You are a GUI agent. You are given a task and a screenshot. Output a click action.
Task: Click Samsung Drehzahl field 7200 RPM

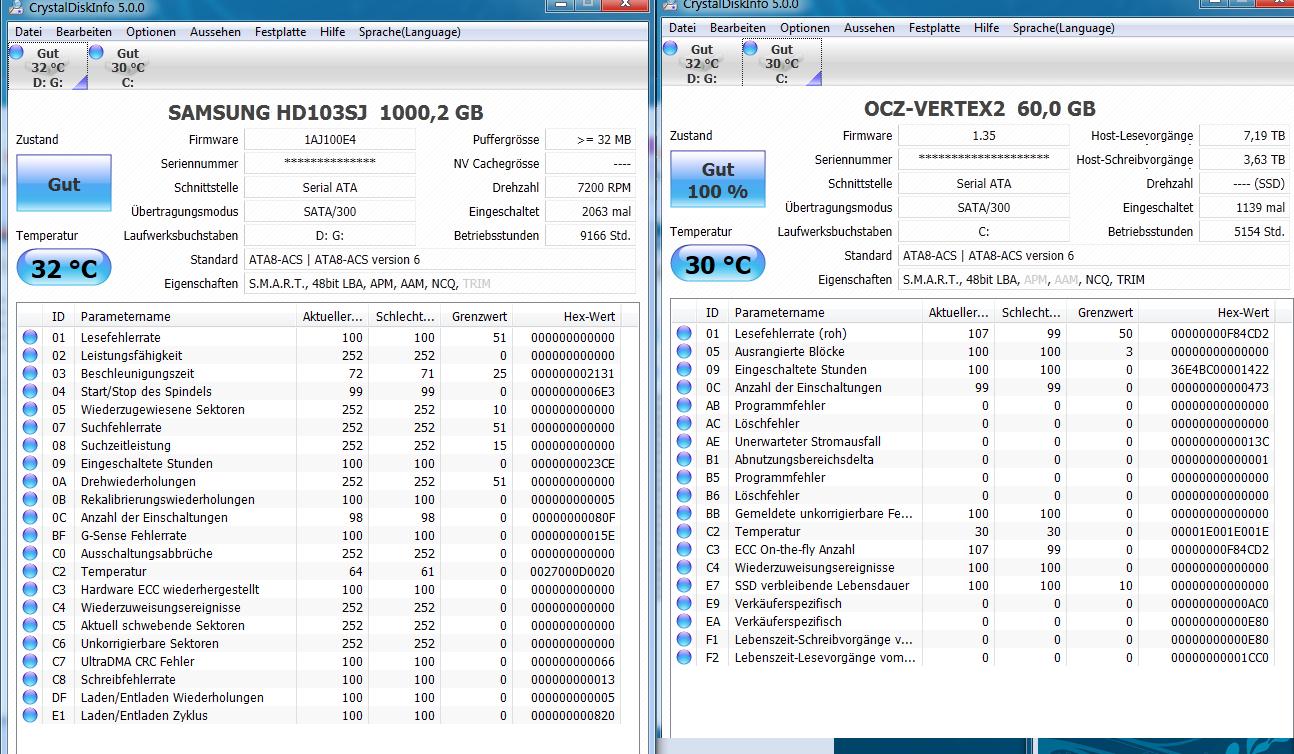pos(590,188)
